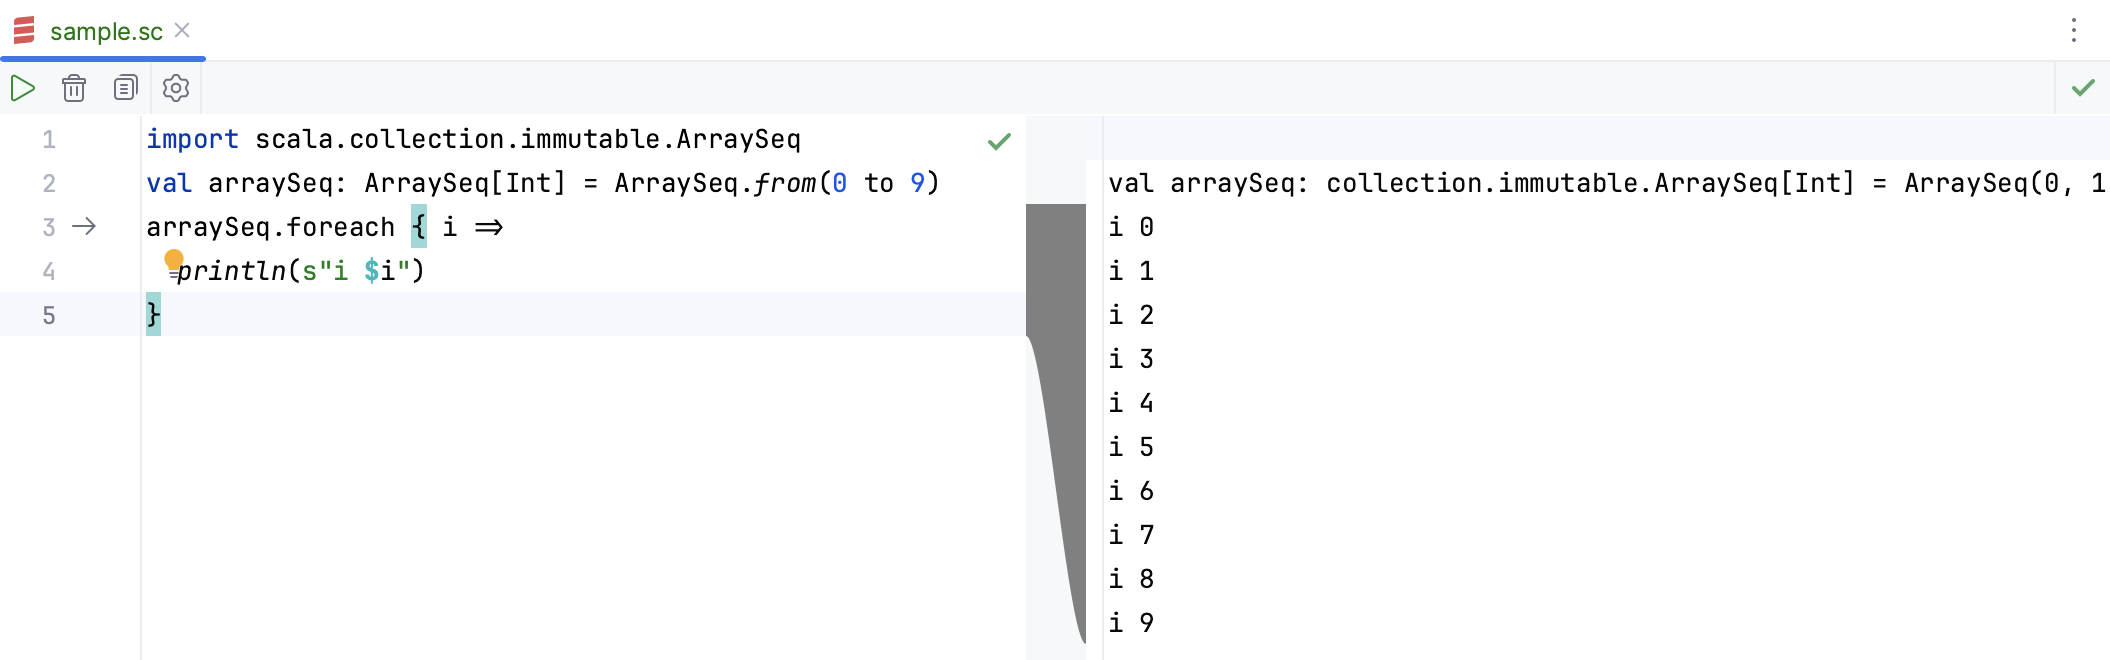This screenshot has height=660, width=2110.
Task: Open the three-dots options menu
Action: click(2072, 31)
